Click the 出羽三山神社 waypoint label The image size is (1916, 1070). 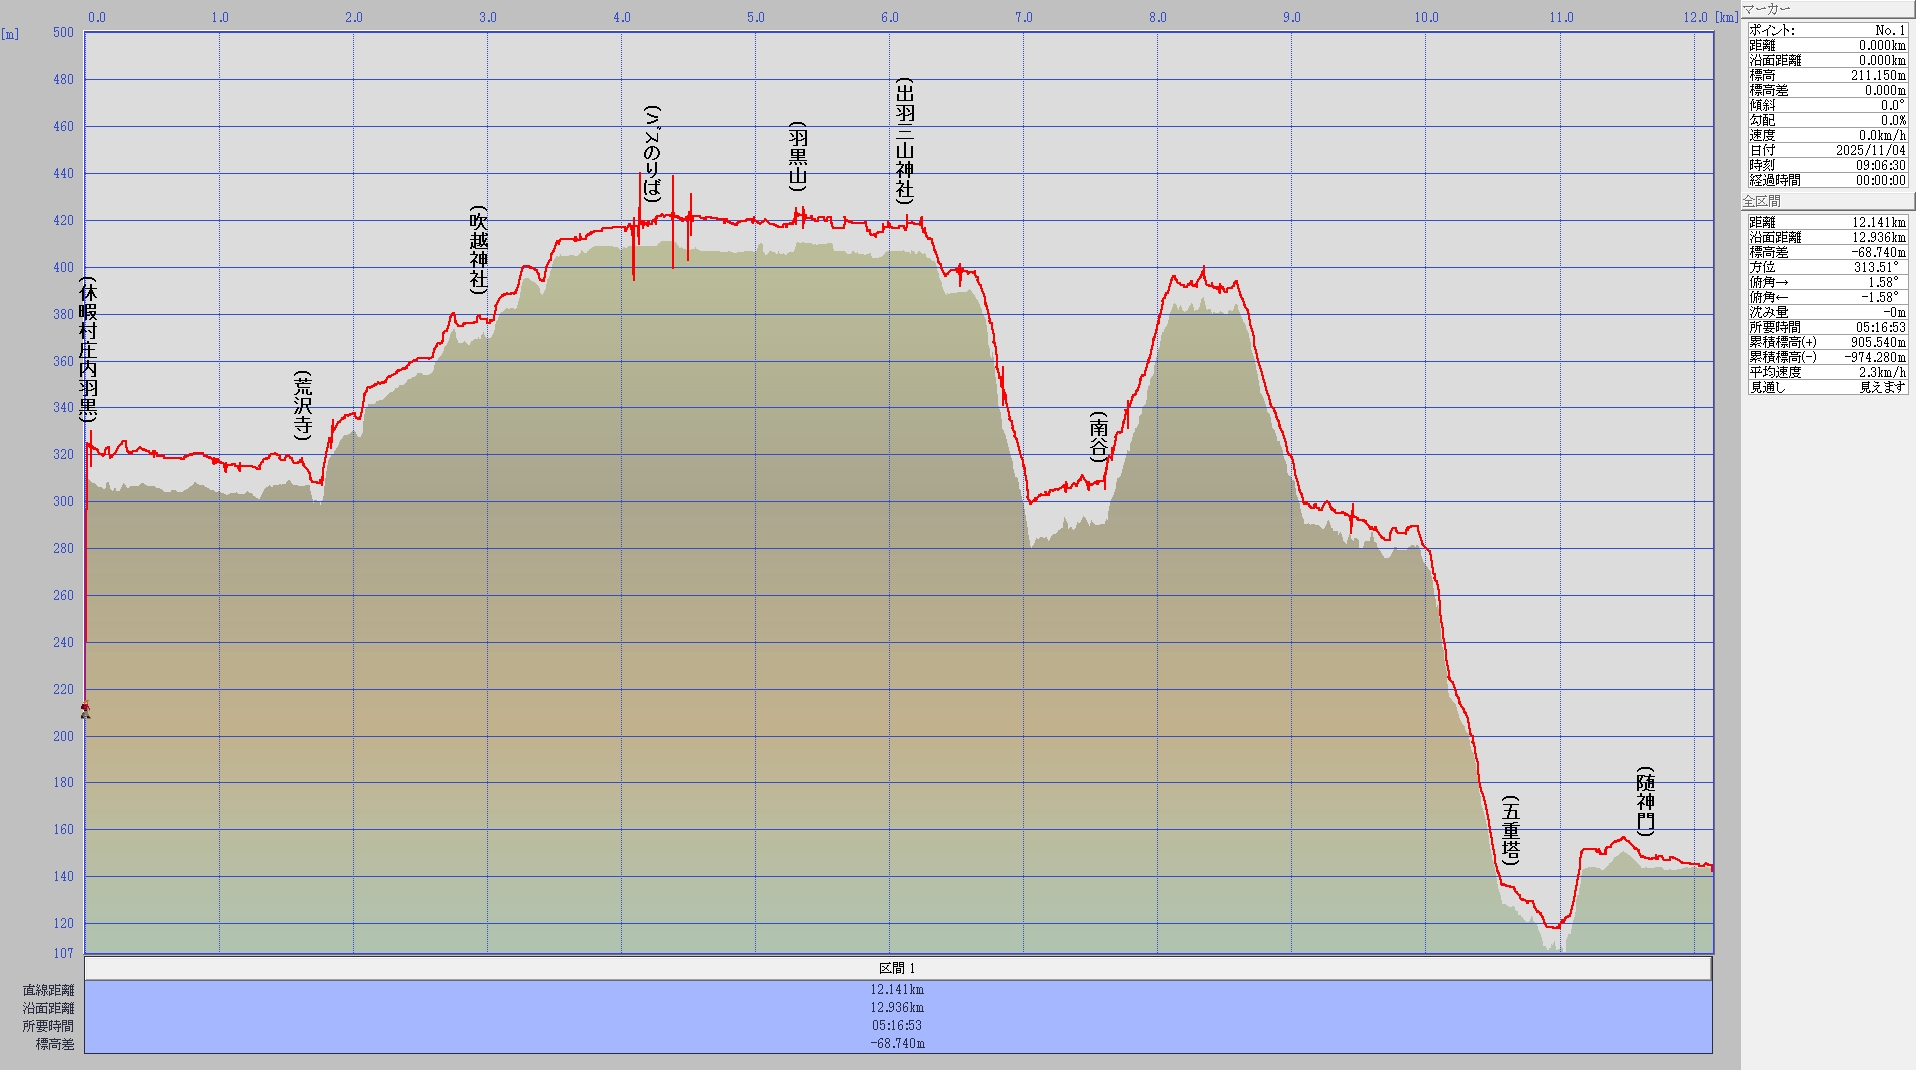[904, 140]
